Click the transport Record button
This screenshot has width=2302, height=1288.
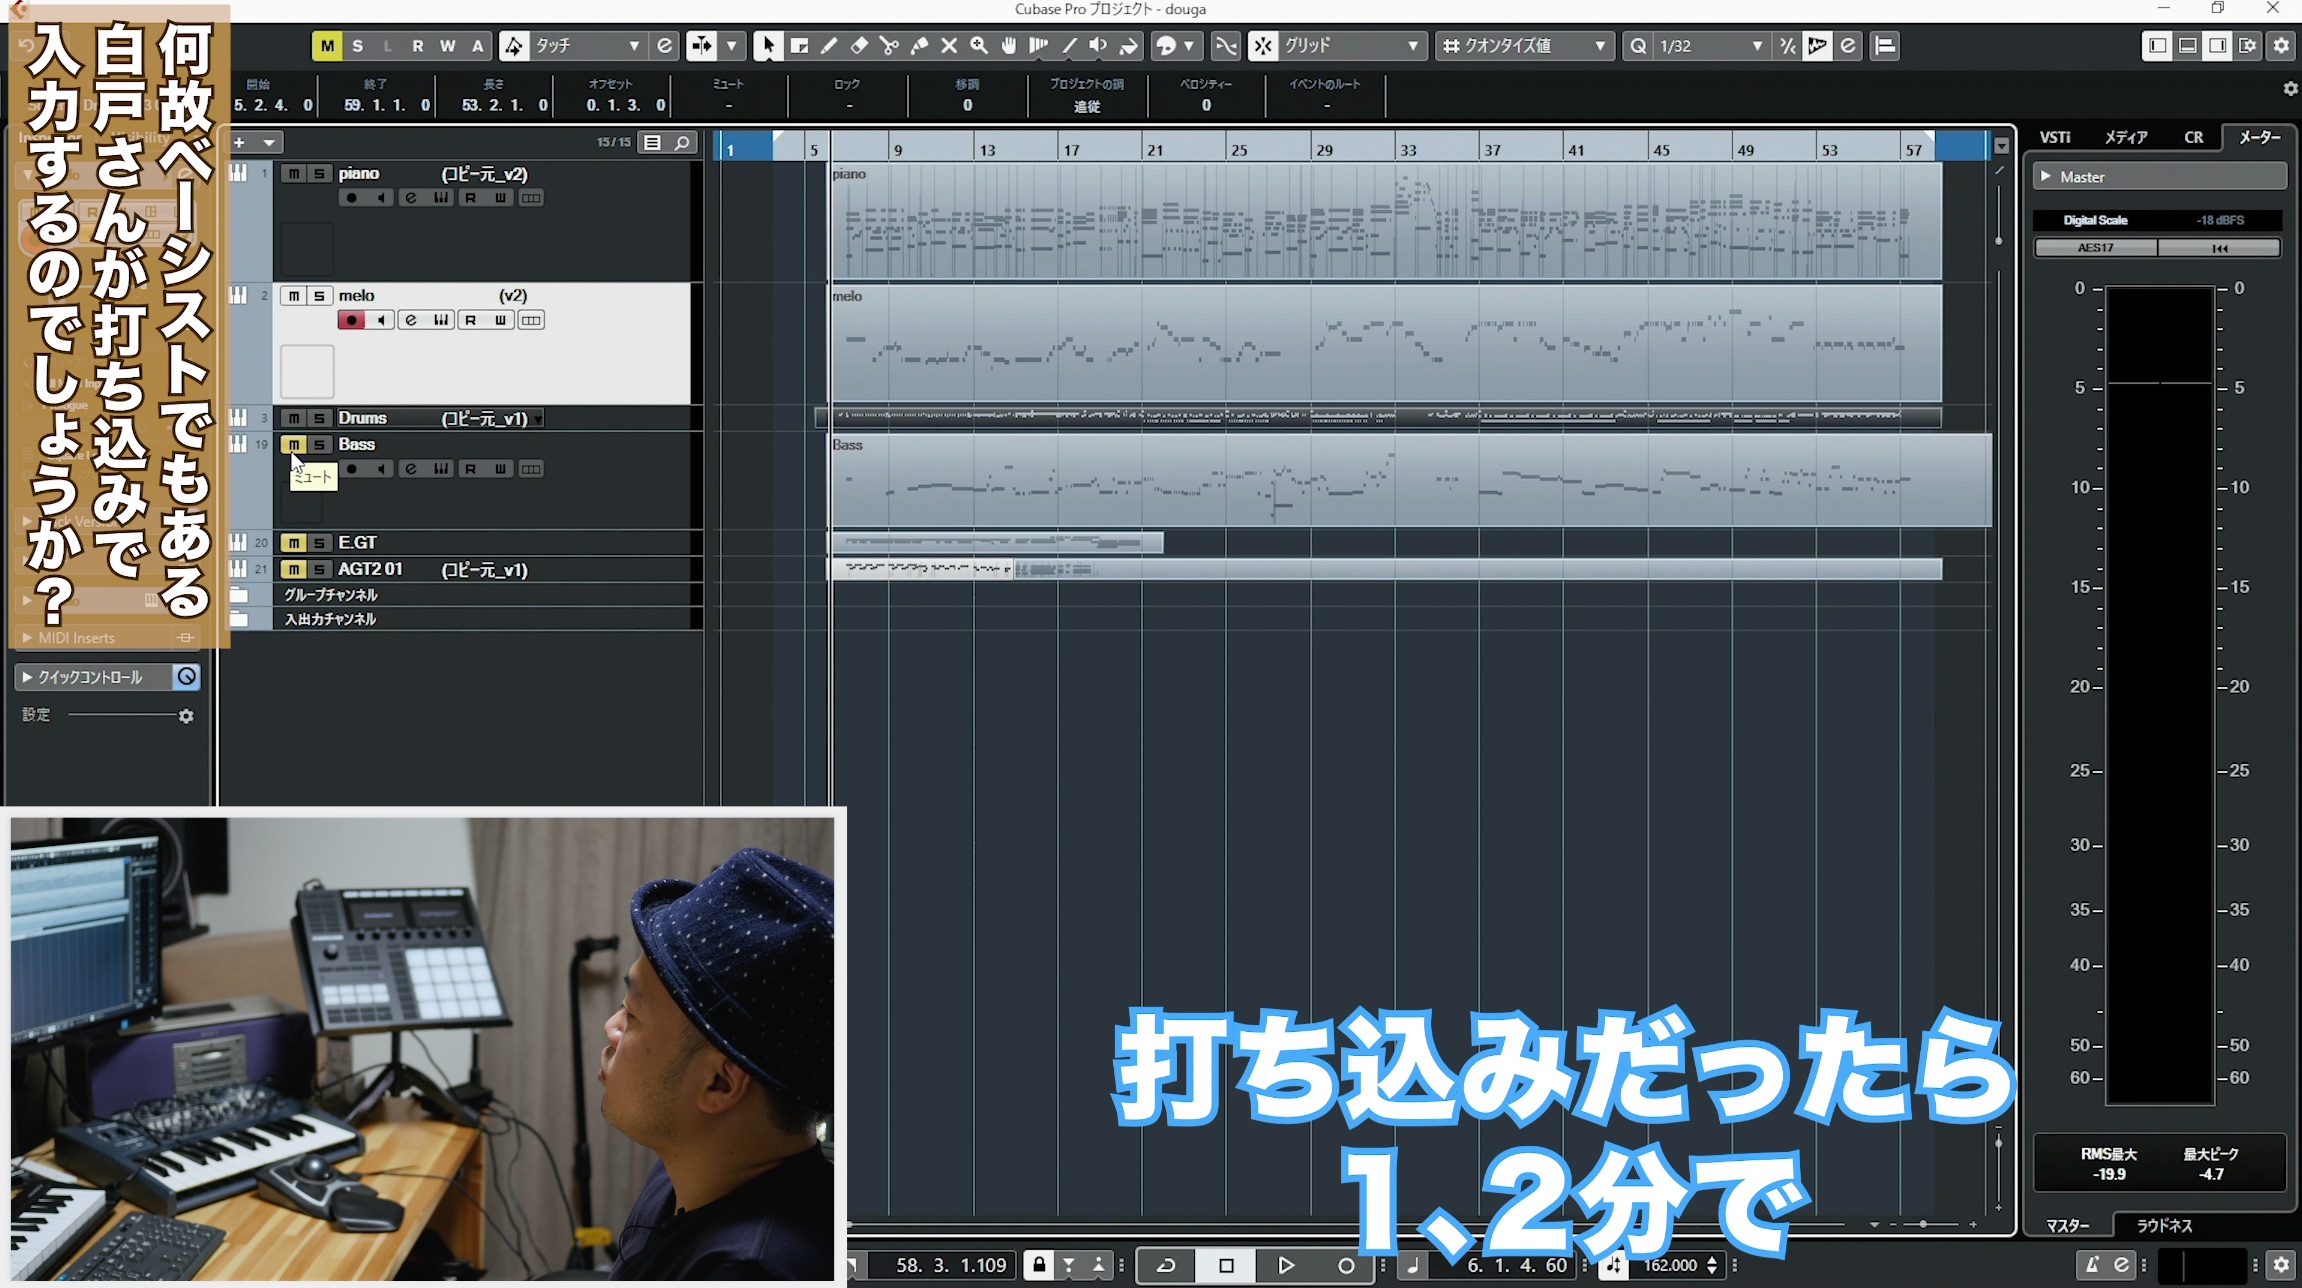(x=1346, y=1265)
